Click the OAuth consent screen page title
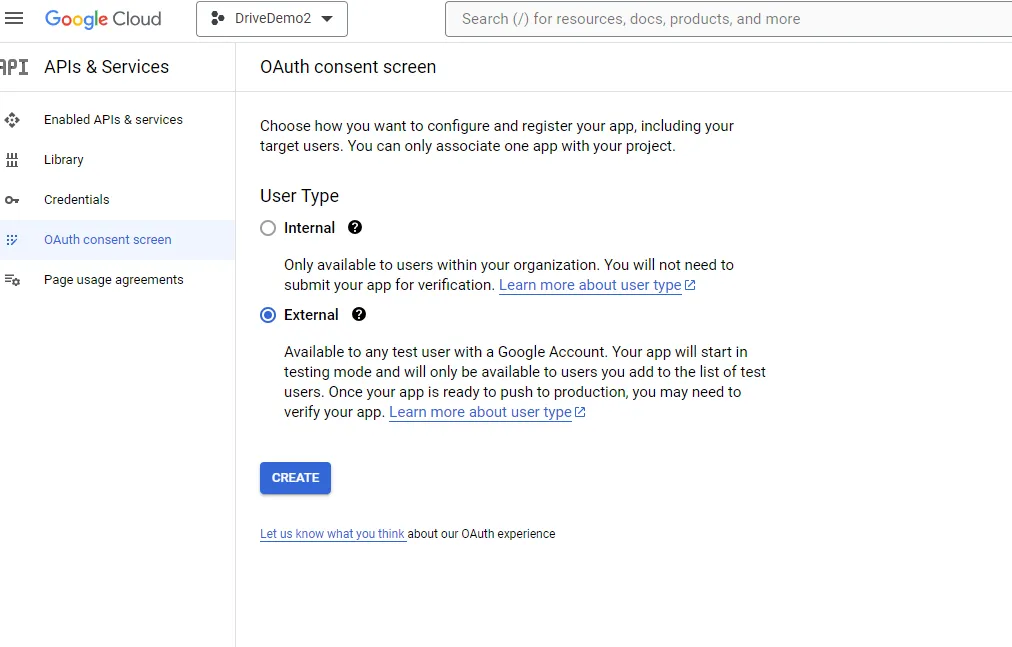Viewport: 1012px width, 647px height. coord(348,67)
